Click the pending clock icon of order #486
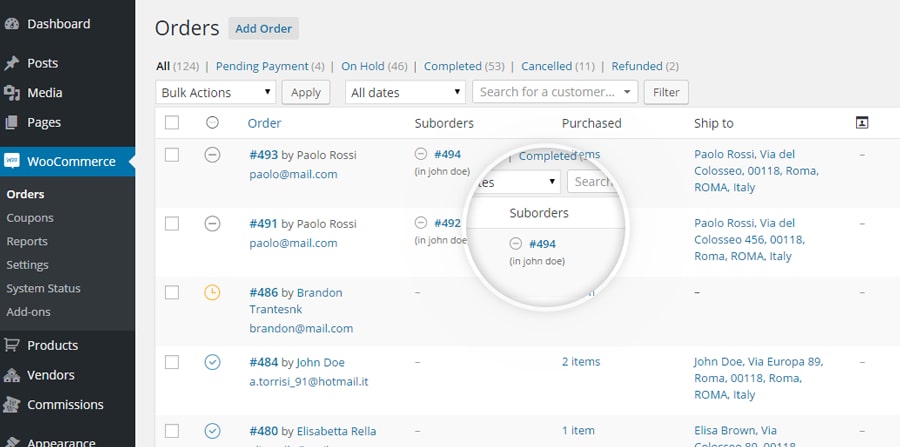Viewport: 900px width, 447px height. [212, 293]
